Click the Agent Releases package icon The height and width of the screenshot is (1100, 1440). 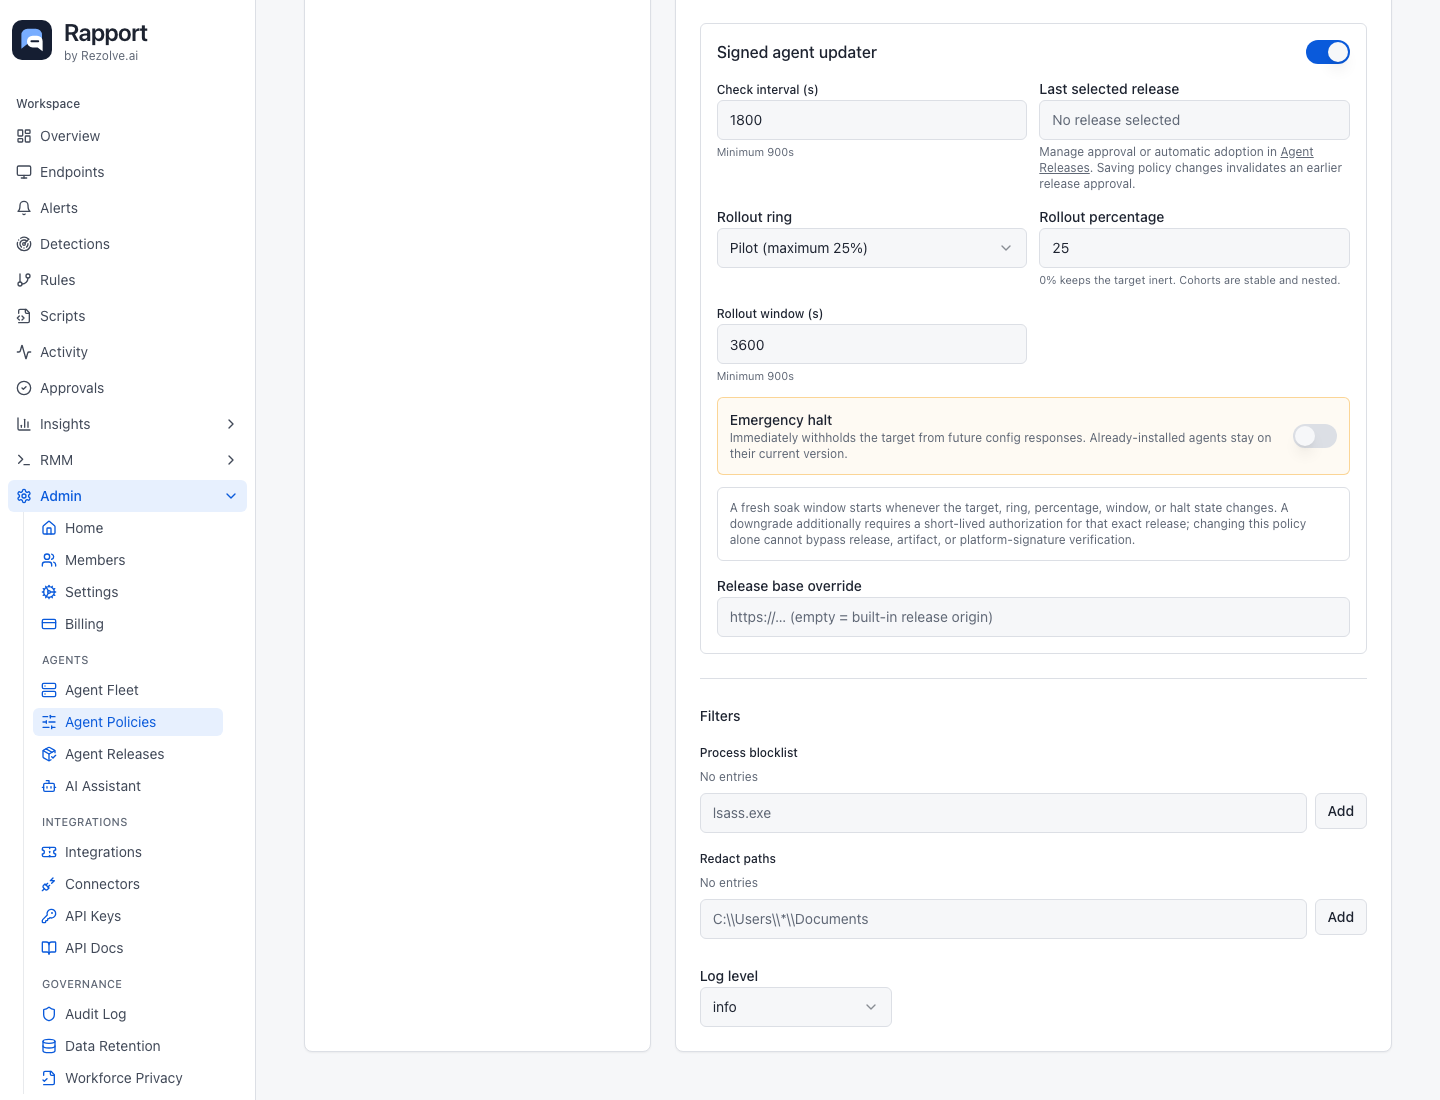pyautogui.click(x=49, y=754)
